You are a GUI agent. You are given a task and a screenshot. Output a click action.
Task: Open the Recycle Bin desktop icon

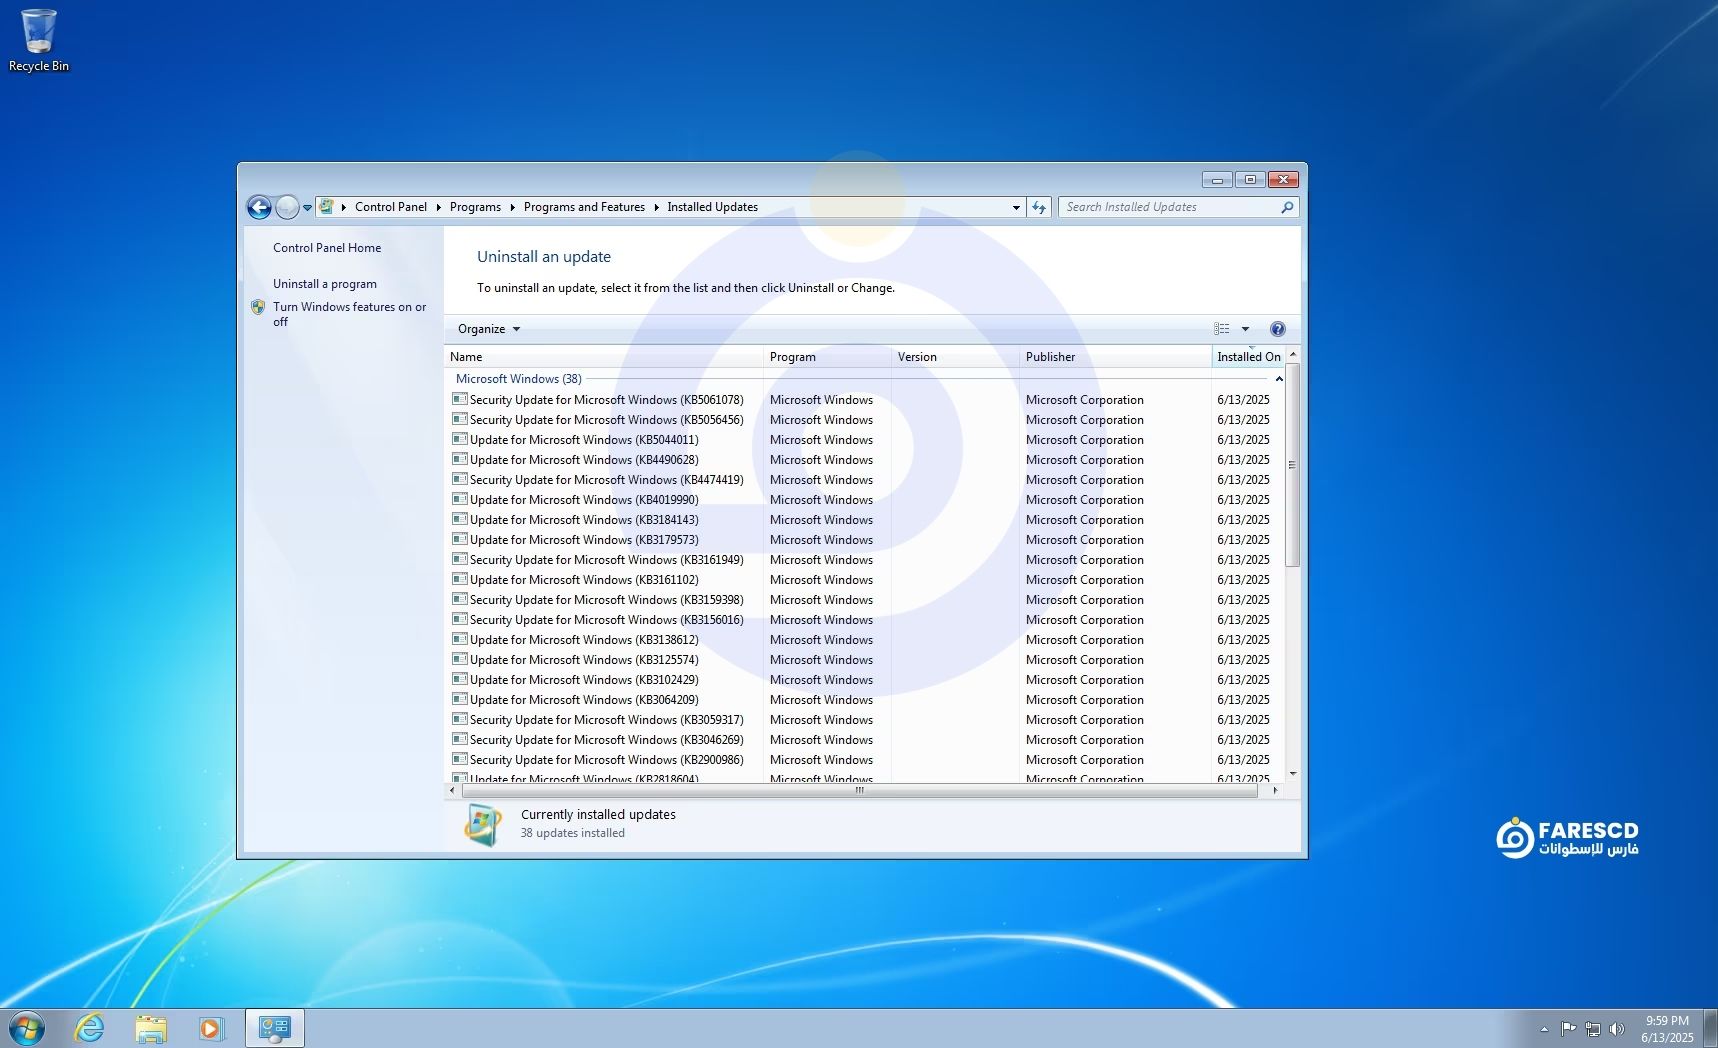click(38, 40)
